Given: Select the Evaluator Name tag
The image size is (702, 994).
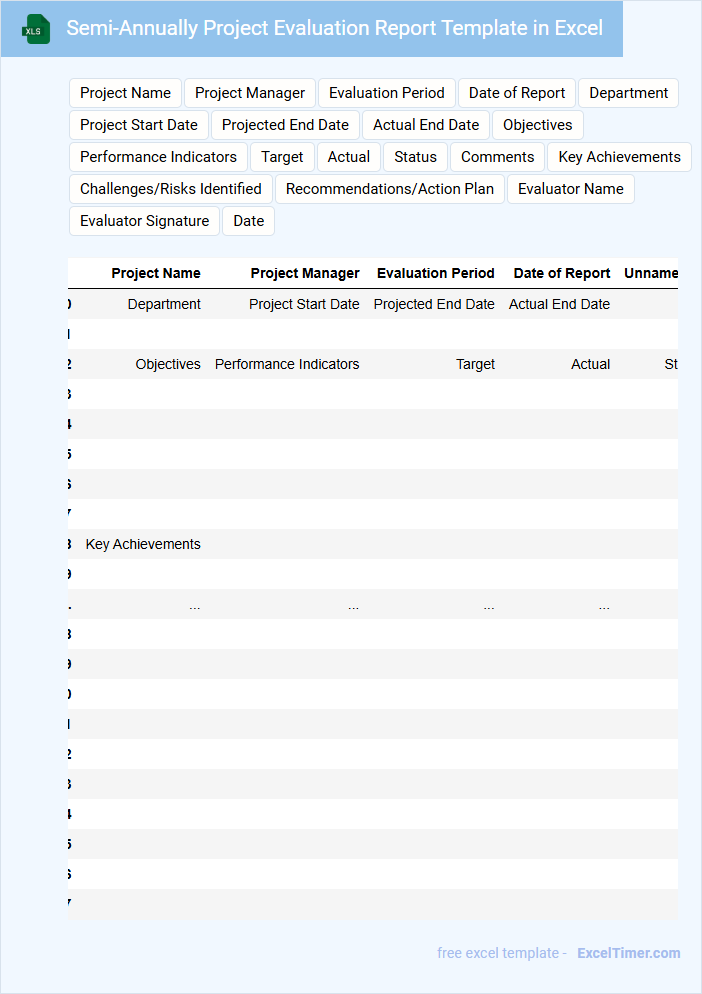Looking at the screenshot, I should [x=571, y=189].
